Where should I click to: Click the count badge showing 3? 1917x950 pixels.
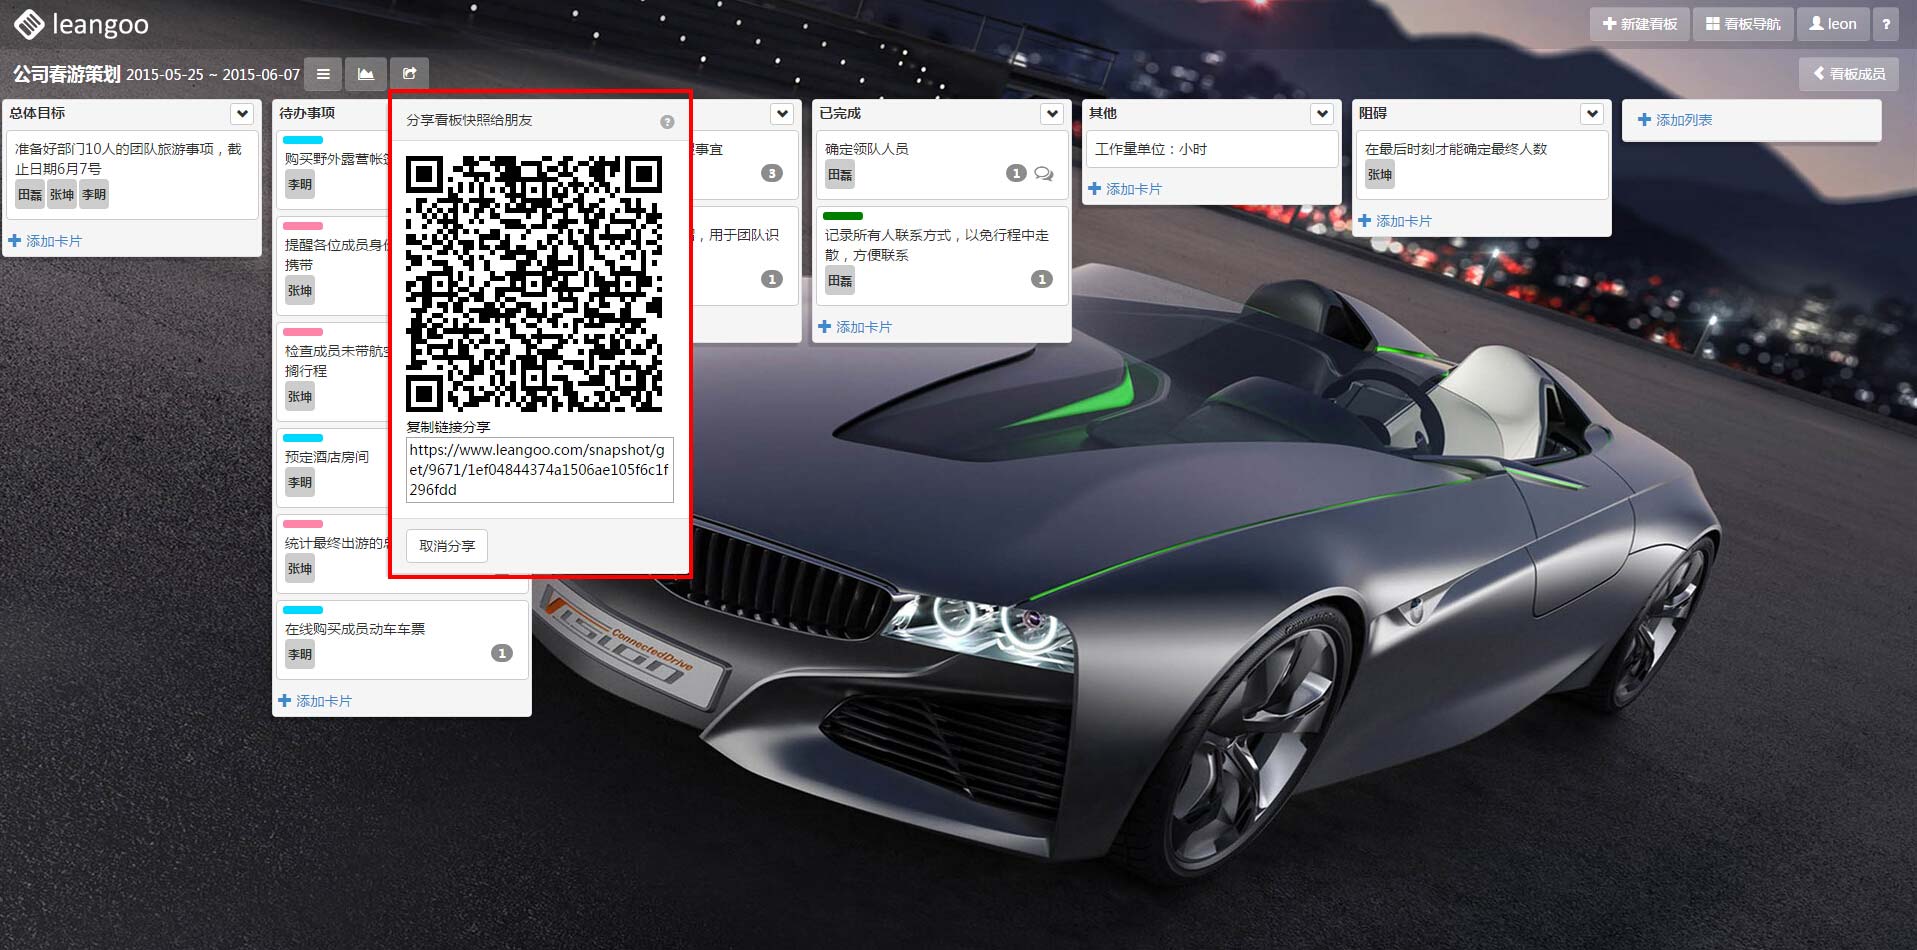(x=772, y=173)
